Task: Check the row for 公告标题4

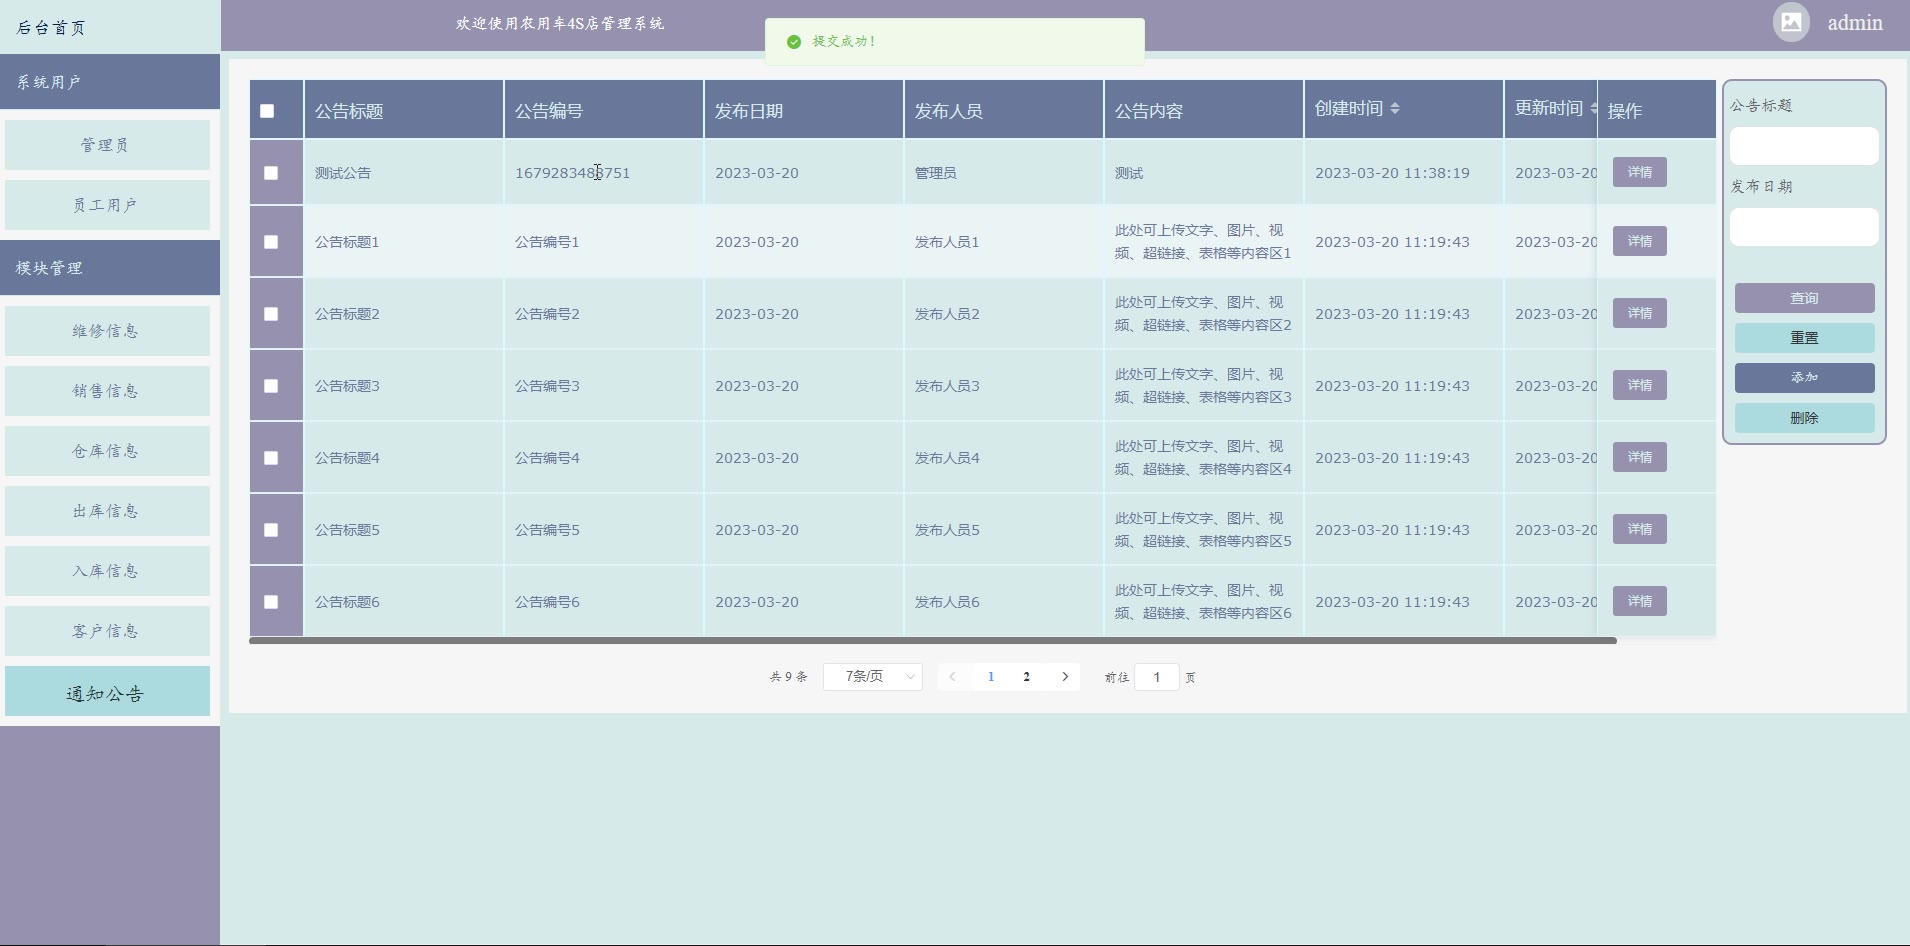Action: pyautogui.click(x=271, y=458)
